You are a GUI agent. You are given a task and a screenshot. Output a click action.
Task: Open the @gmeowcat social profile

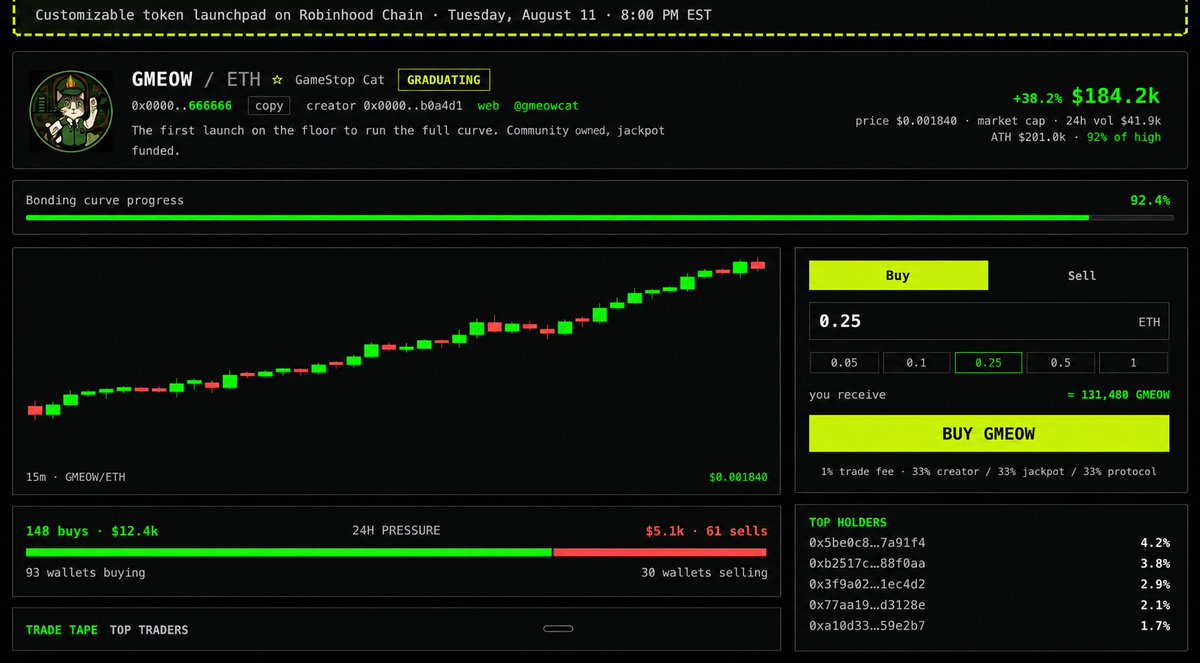coord(546,106)
